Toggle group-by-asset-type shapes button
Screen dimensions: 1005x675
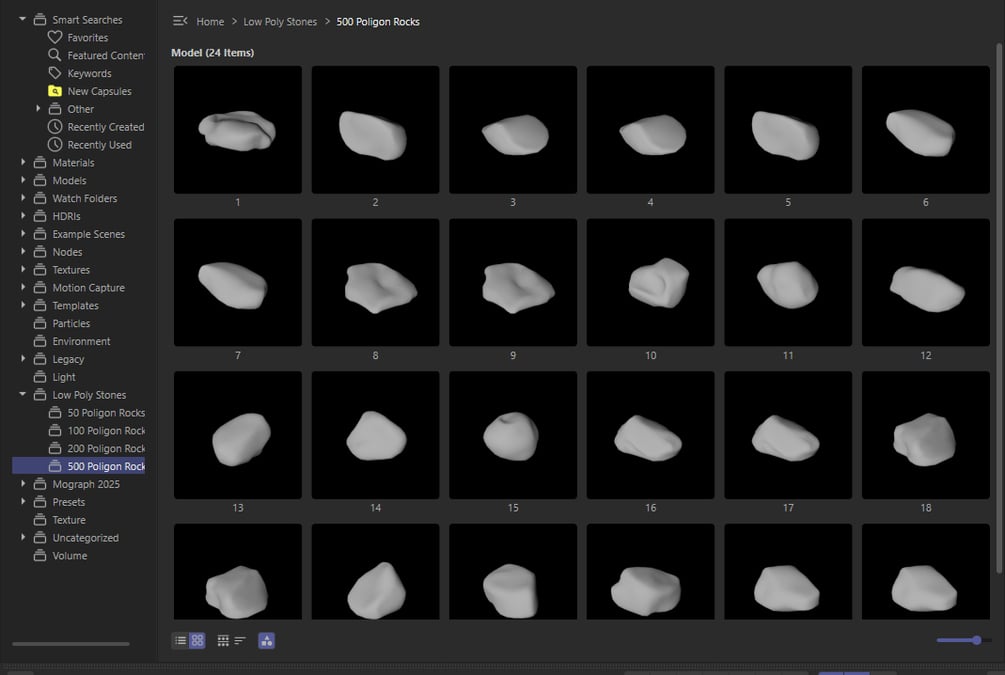[x=267, y=640]
